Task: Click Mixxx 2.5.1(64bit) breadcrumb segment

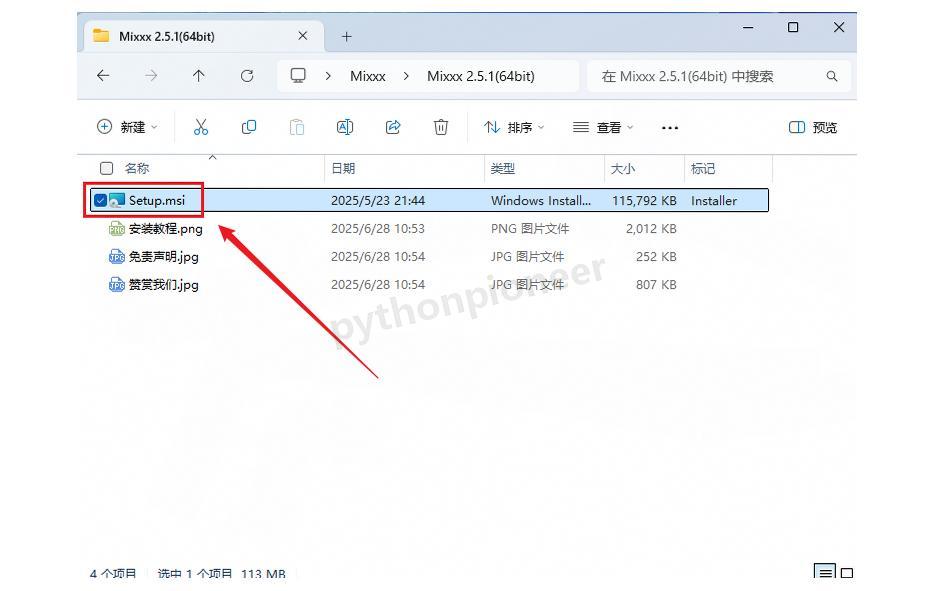Action: point(481,76)
